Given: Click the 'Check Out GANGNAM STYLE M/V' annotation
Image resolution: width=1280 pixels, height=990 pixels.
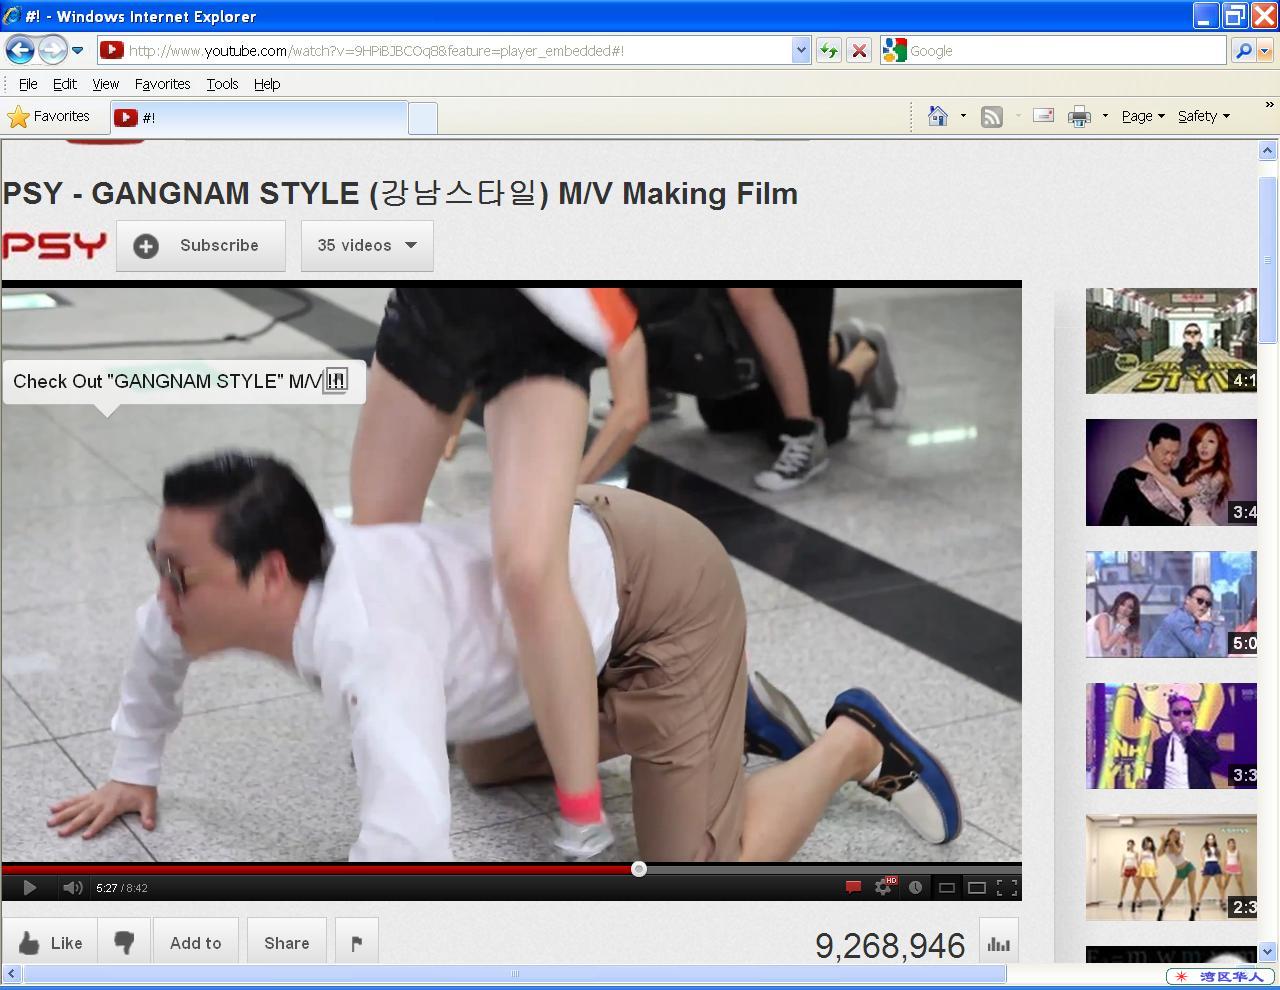Looking at the screenshot, I should click(184, 381).
